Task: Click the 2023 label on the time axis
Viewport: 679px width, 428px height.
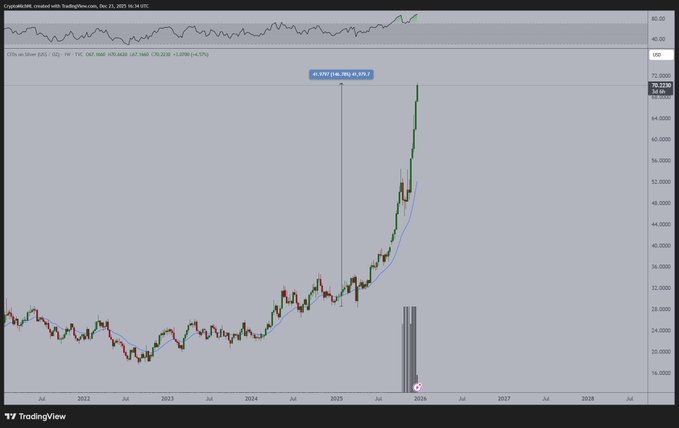Action: 168,398
